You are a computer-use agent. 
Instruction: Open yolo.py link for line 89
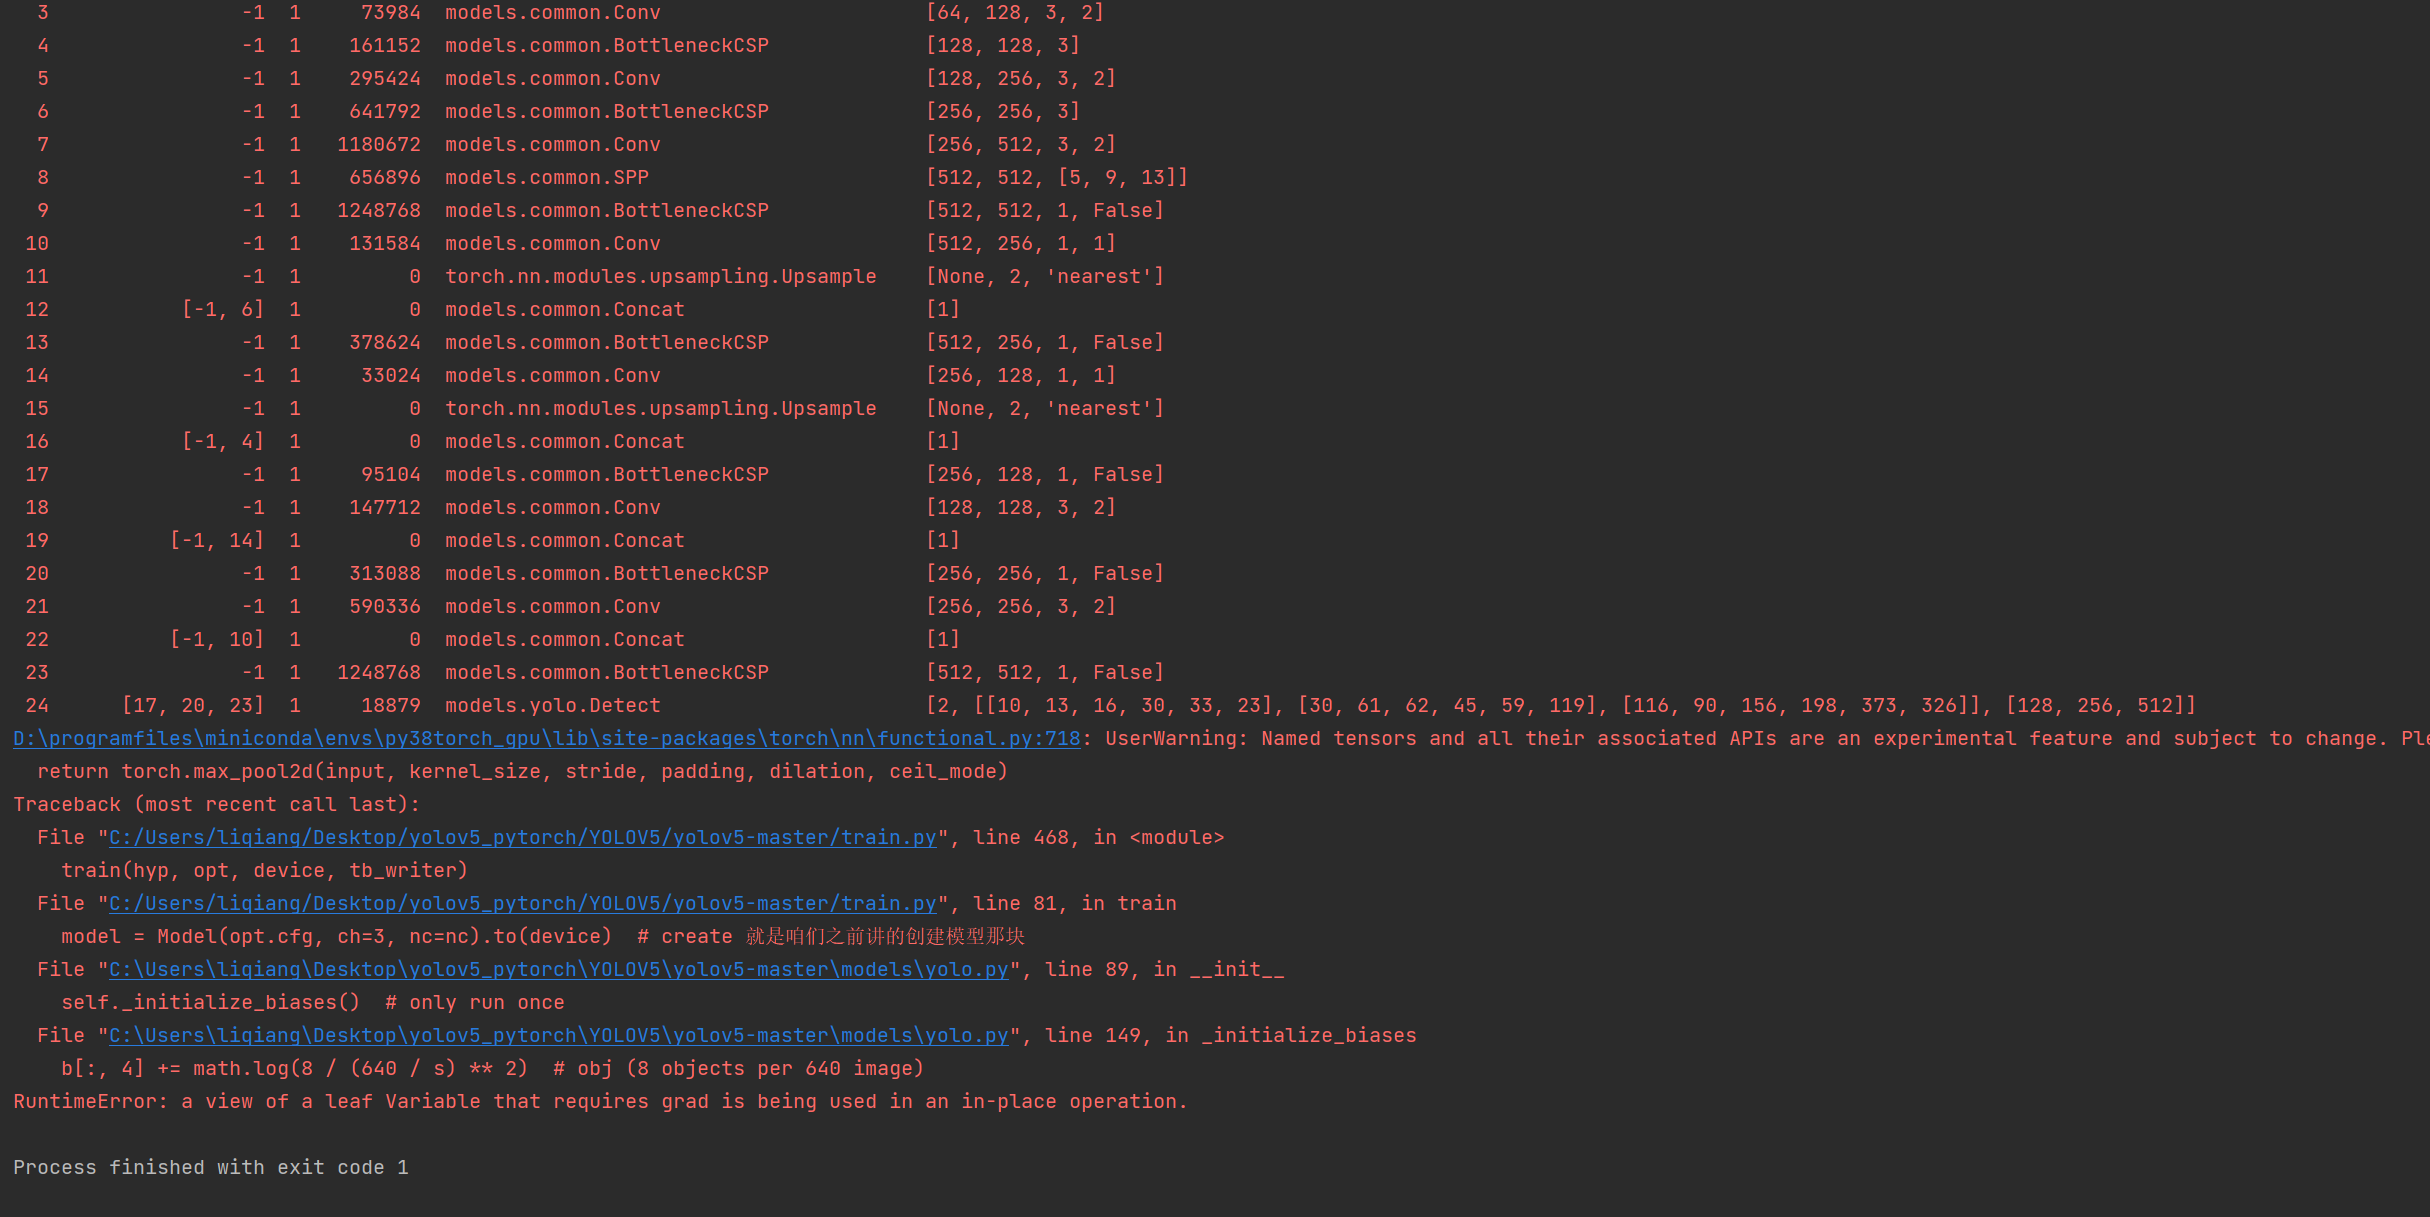tap(558, 970)
